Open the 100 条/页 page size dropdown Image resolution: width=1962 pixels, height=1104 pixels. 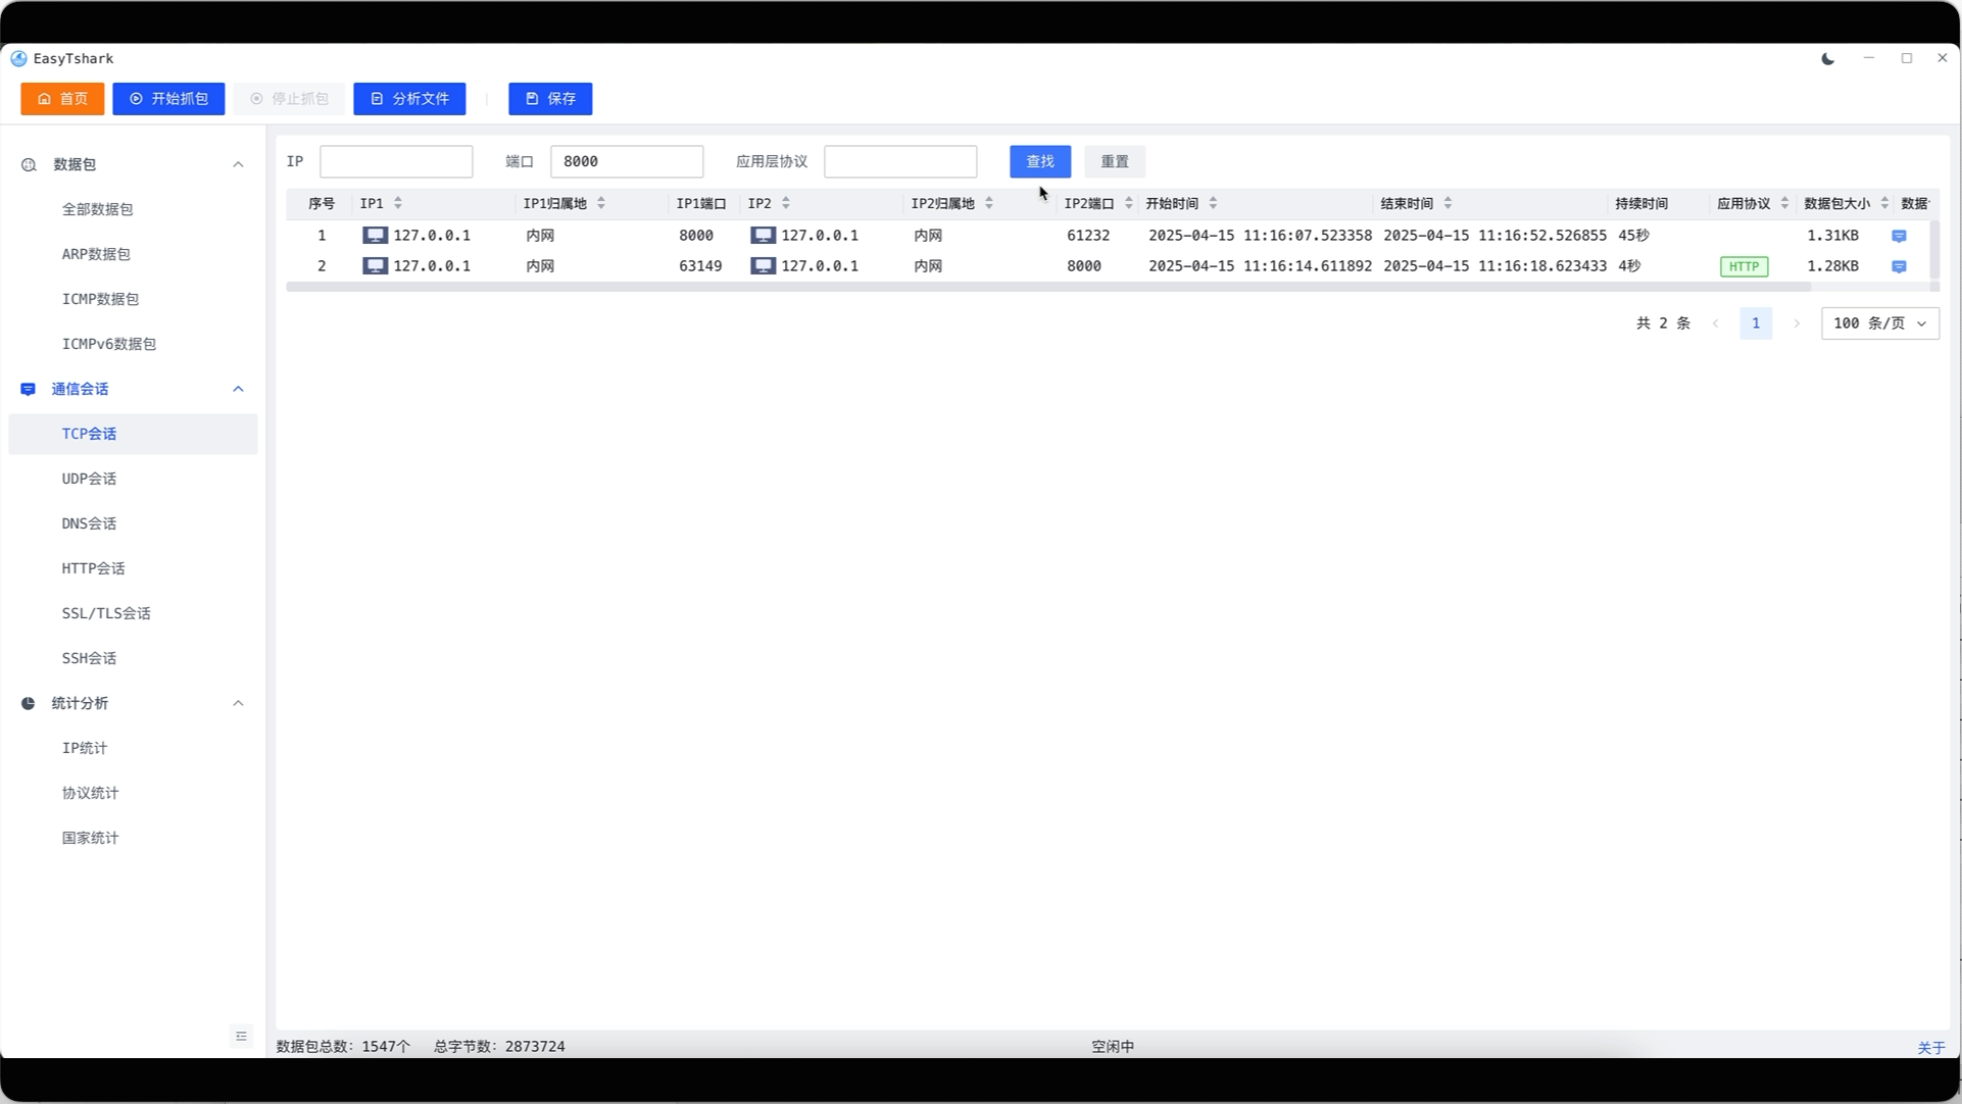[1879, 323]
